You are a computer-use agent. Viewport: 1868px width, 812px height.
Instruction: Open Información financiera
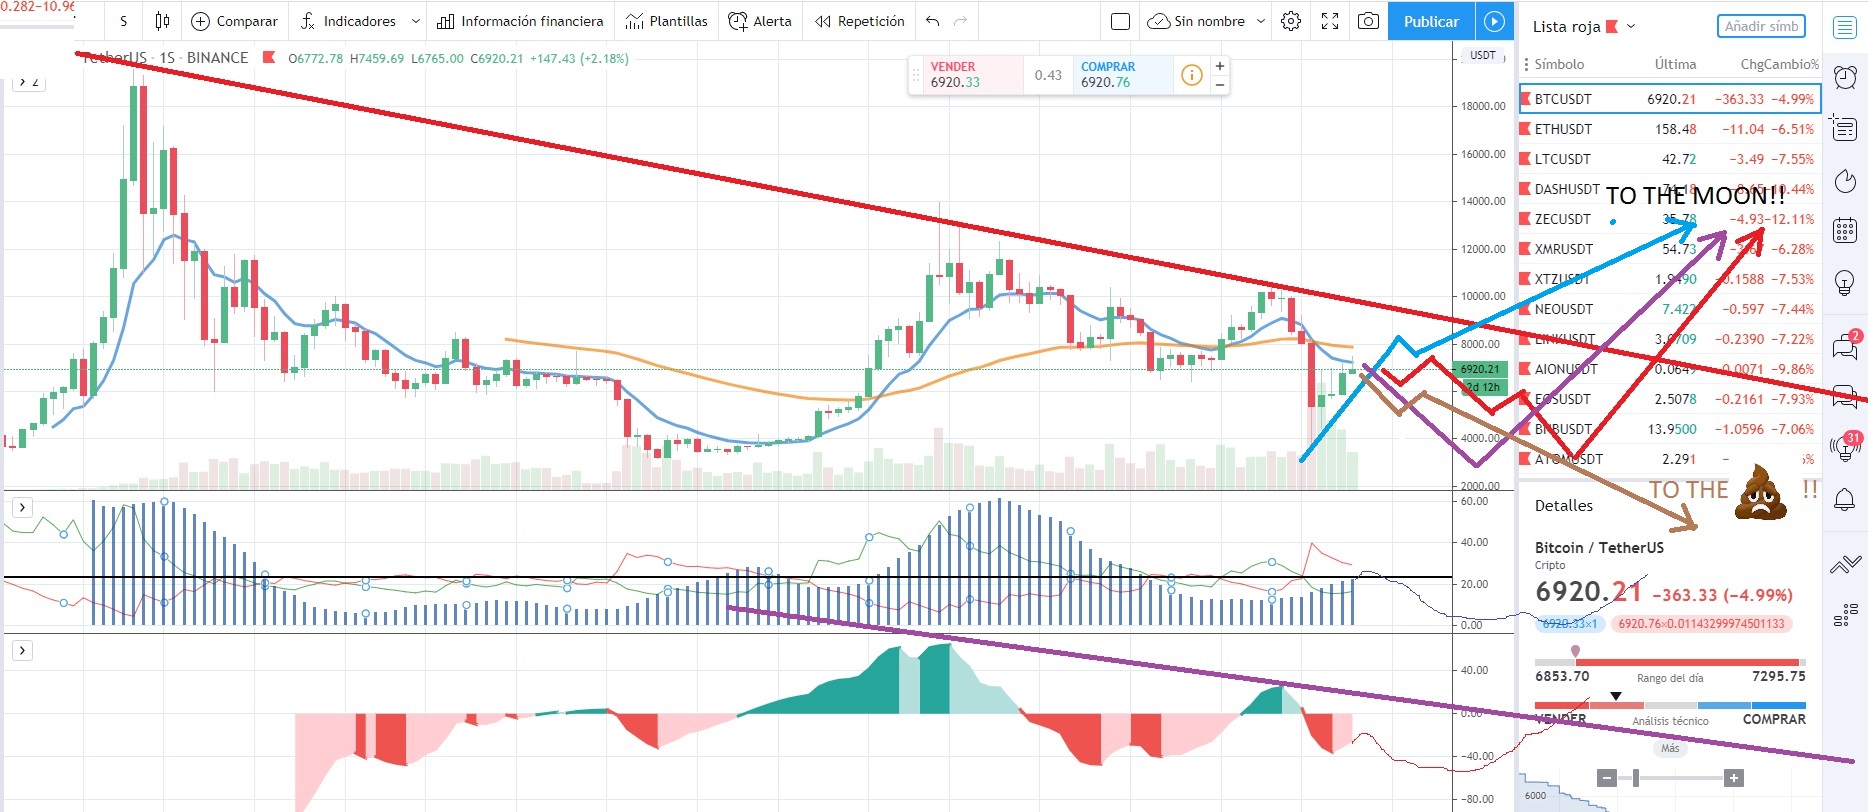click(x=520, y=21)
